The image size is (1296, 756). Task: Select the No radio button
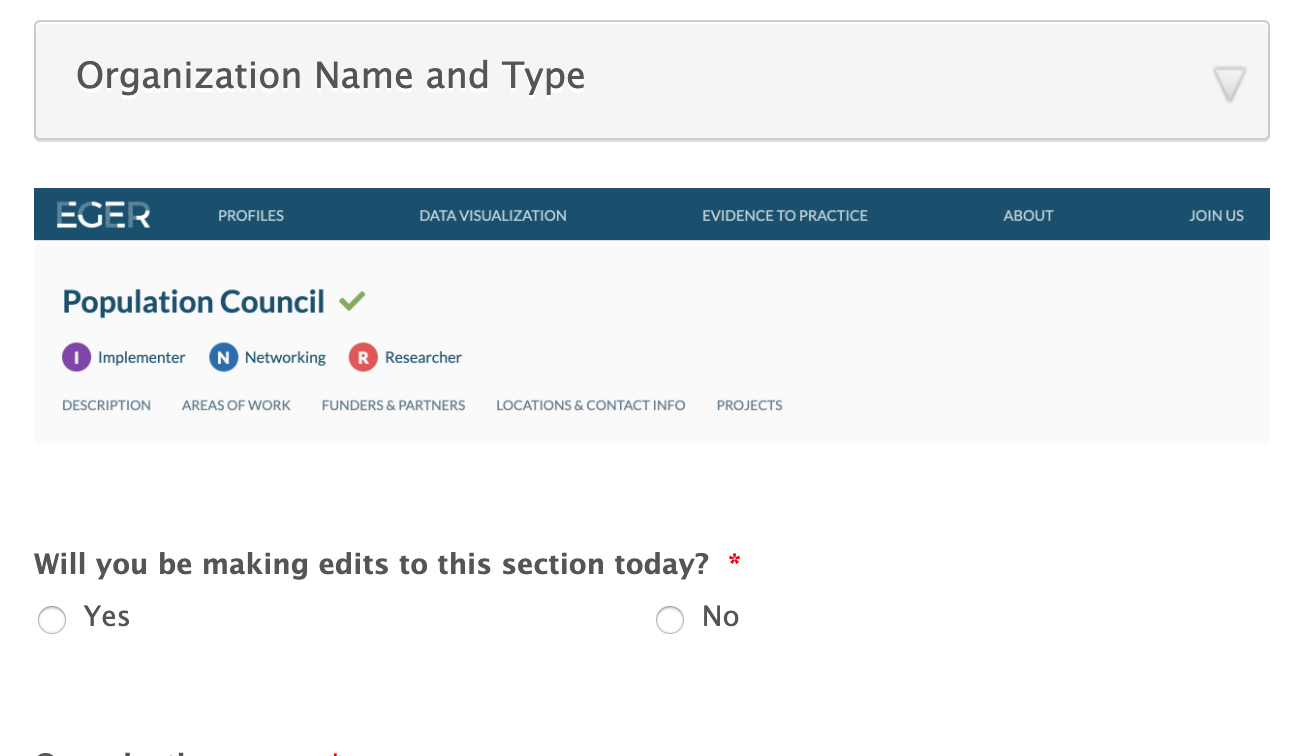pos(669,620)
